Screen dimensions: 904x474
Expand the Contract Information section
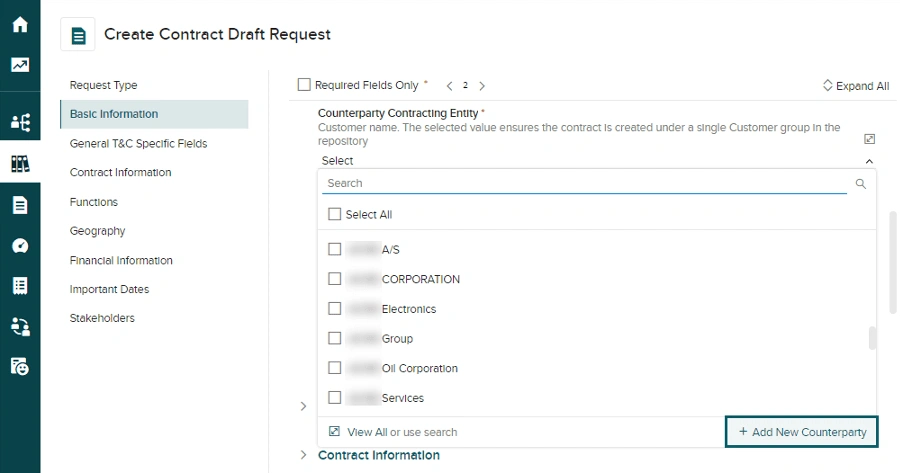(378, 456)
